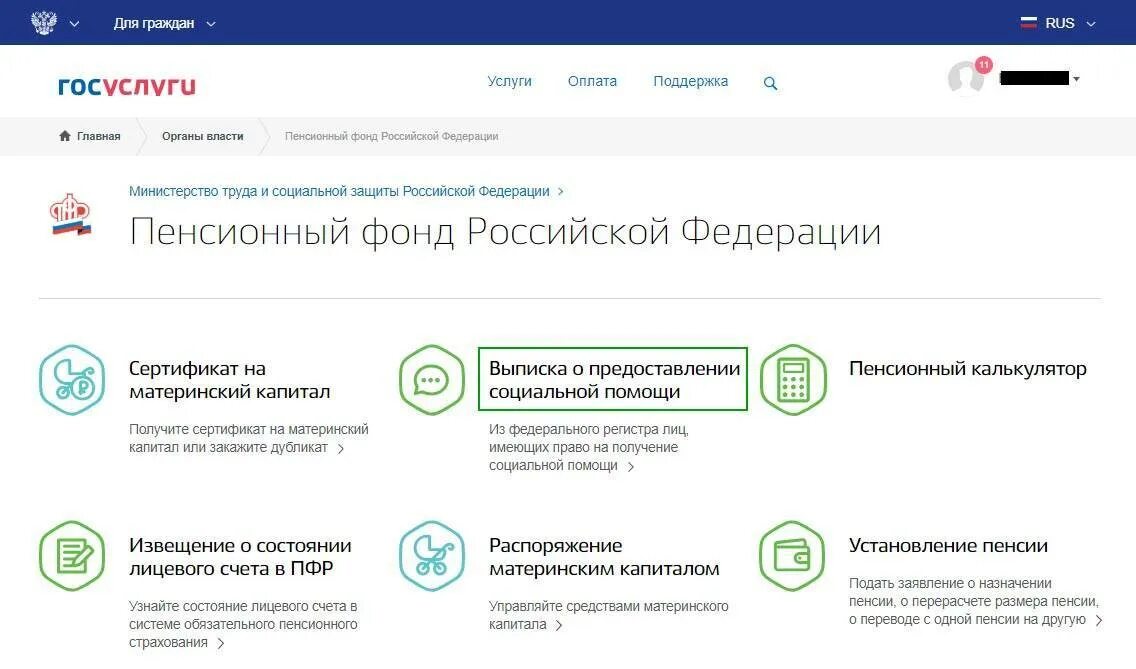Open 'Выписка о предоставлении социальной помощи'

pyautogui.click(x=613, y=380)
